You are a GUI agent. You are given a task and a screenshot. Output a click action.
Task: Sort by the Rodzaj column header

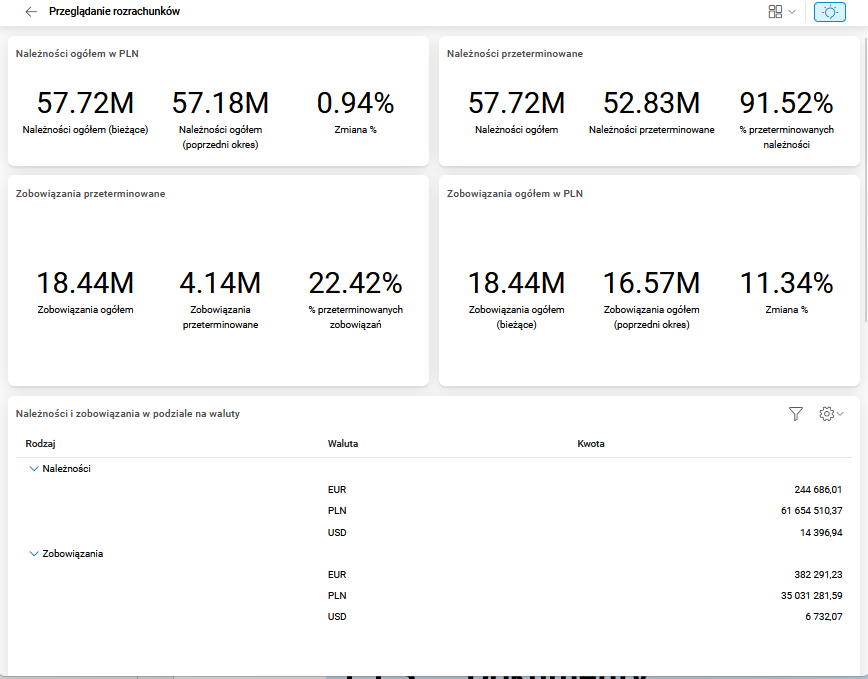tap(40, 443)
